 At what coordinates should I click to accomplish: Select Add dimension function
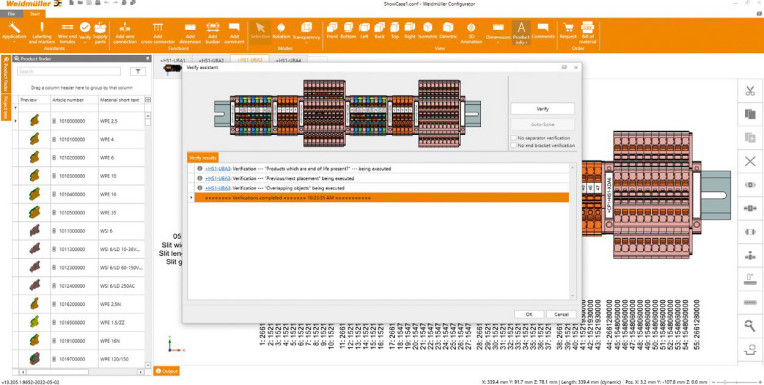(190, 33)
